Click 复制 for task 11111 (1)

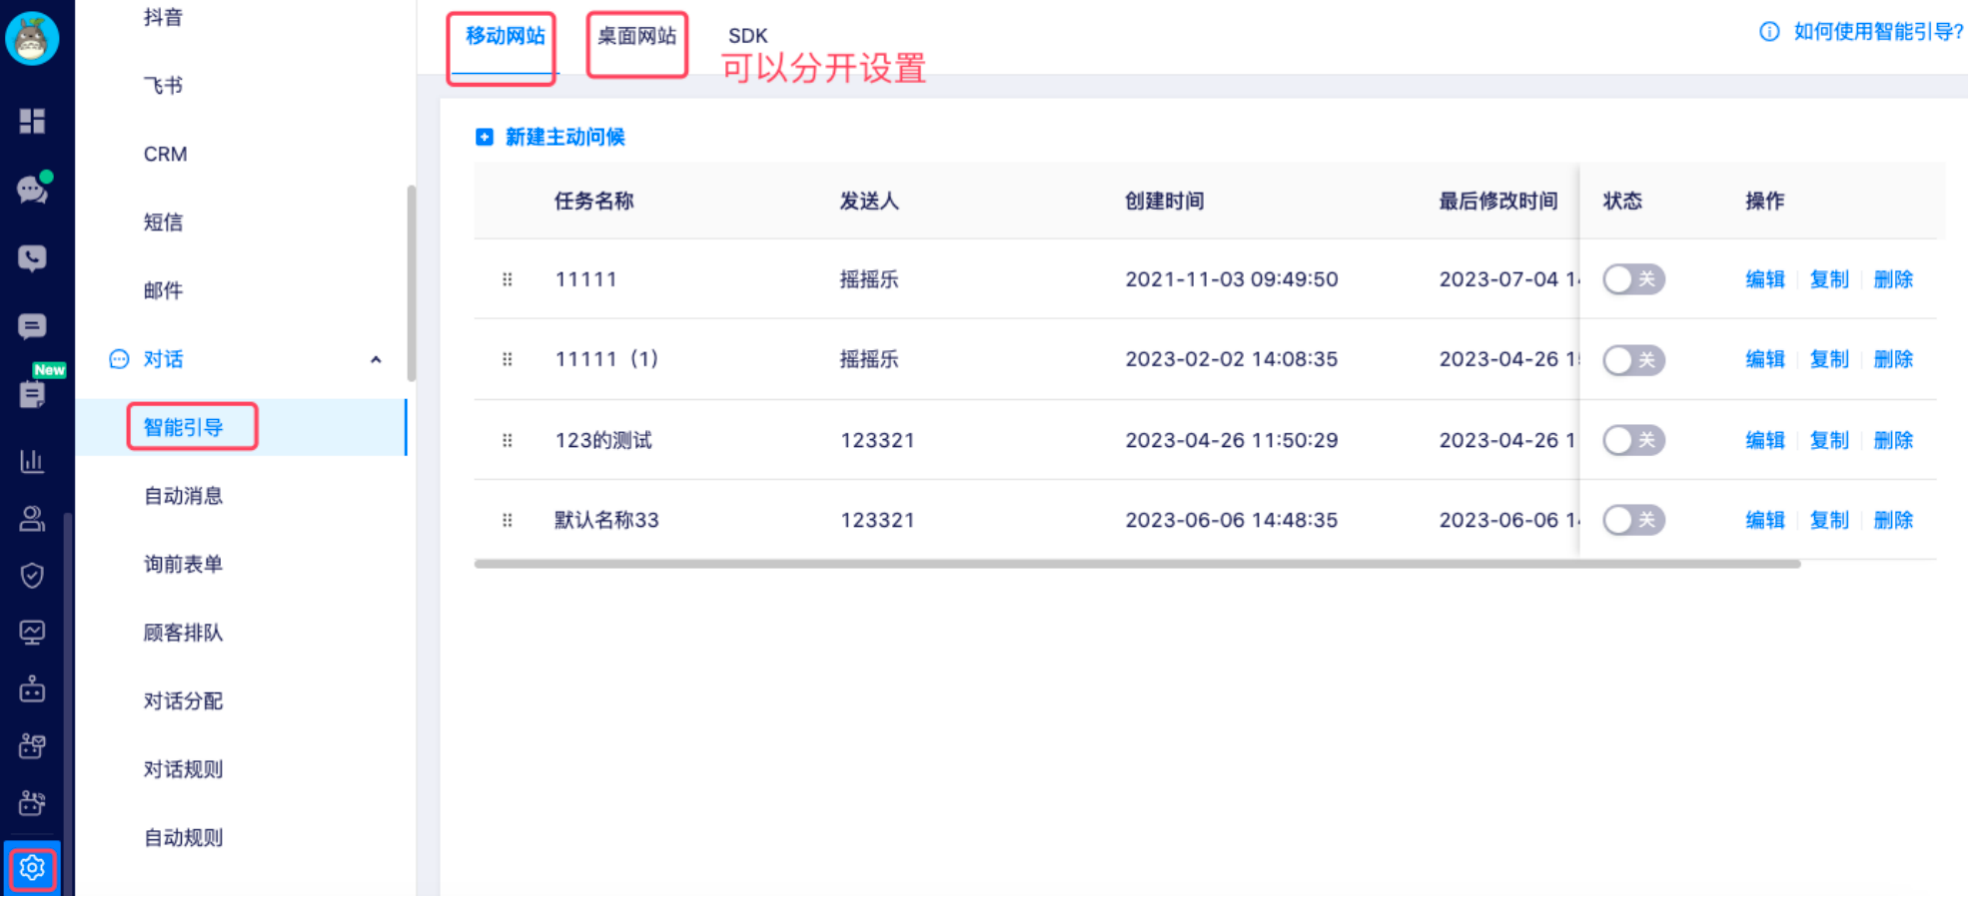pos(1829,359)
